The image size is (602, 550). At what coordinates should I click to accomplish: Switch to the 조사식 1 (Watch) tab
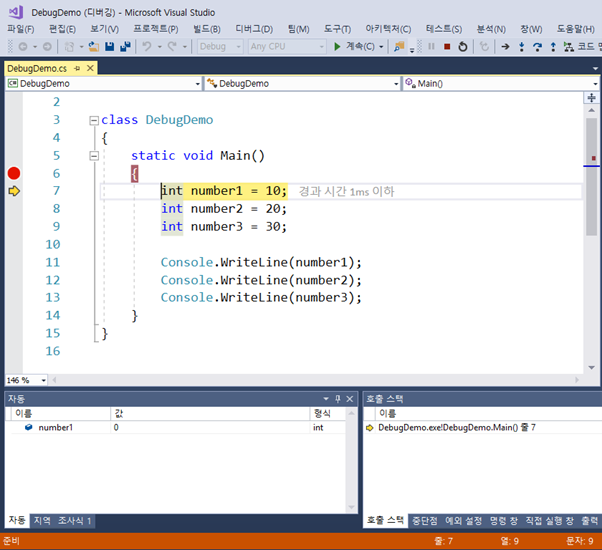(x=75, y=520)
